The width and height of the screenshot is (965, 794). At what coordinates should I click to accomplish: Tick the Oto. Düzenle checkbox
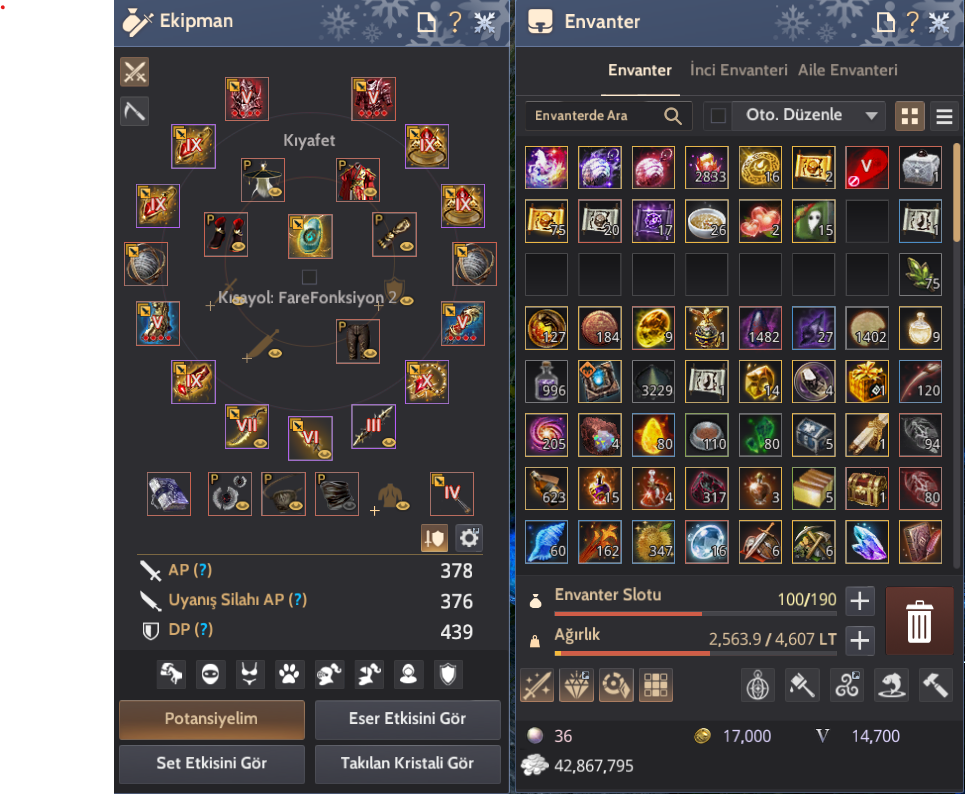pyautogui.click(x=718, y=116)
